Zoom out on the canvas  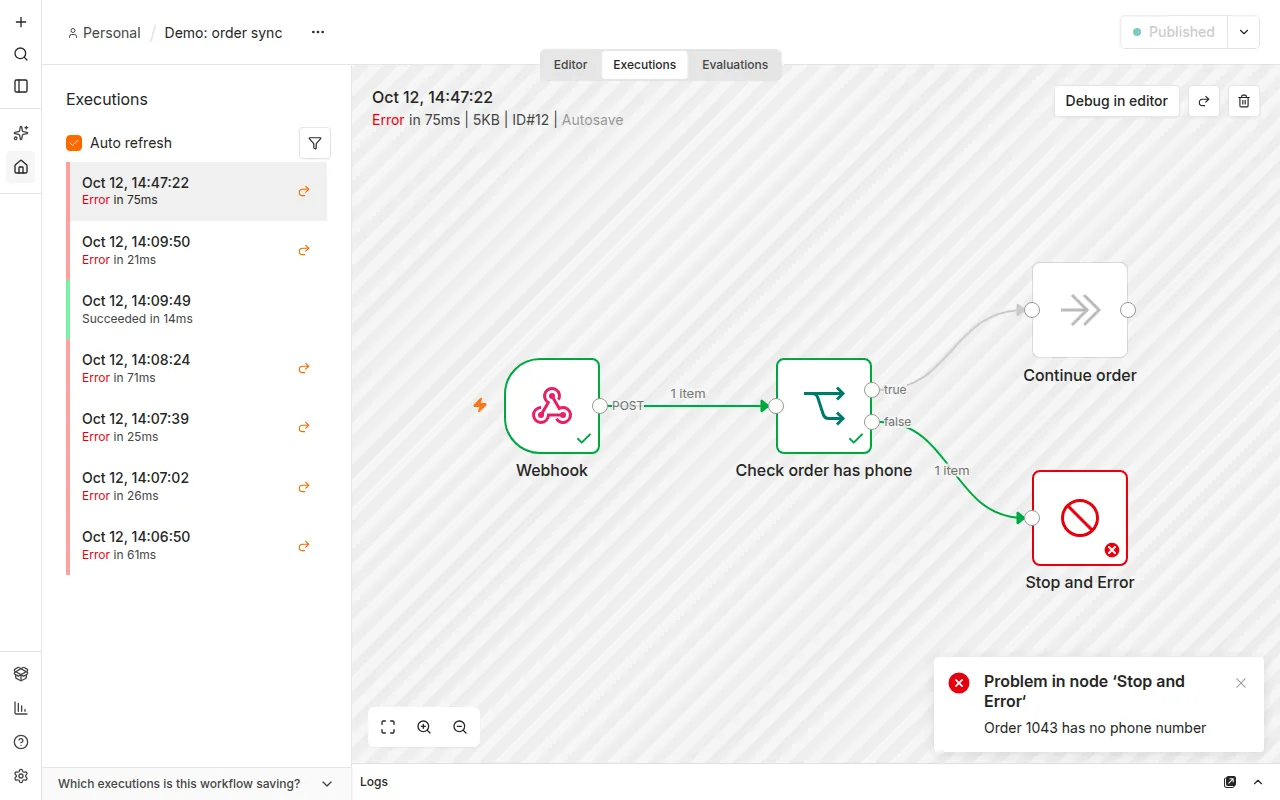[460, 728]
